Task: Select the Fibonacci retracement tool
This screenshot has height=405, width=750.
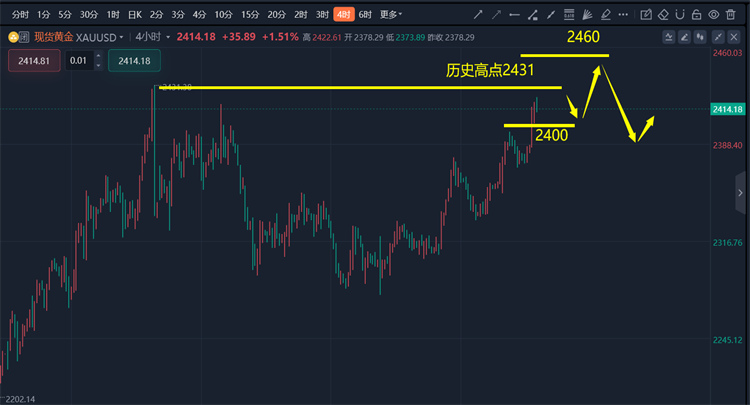Action: click(x=569, y=15)
